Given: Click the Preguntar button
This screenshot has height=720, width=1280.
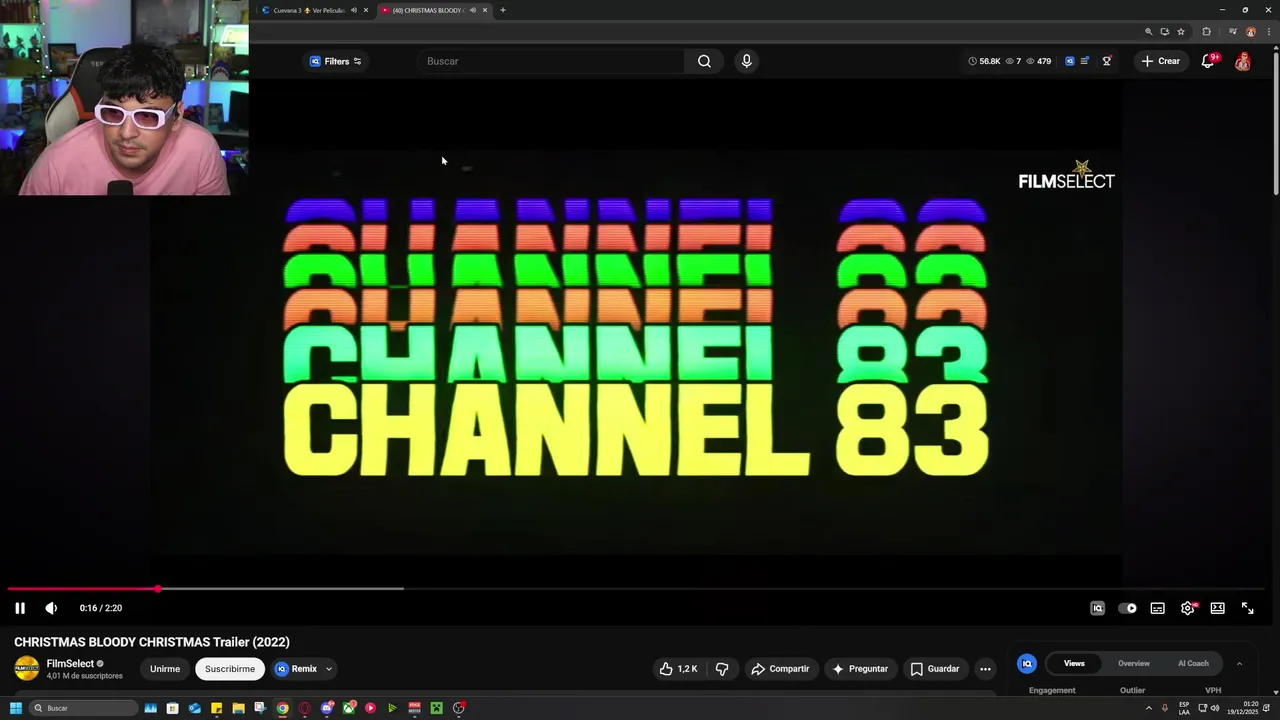Looking at the screenshot, I should [x=859, y=669].
